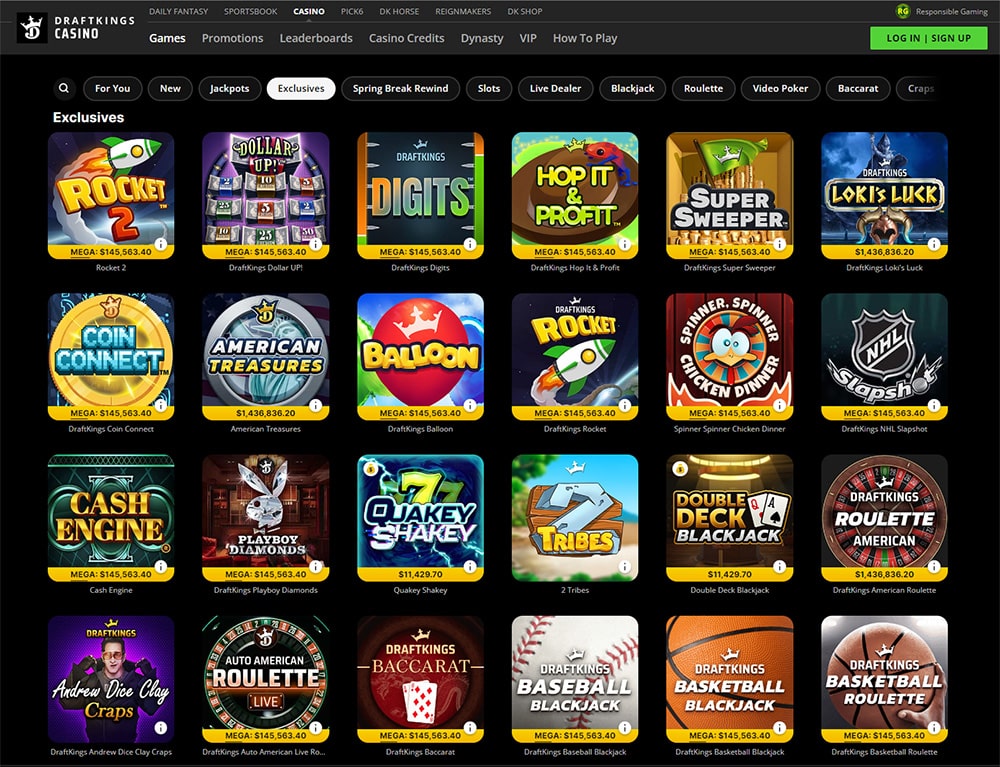Show info icon on Loki's Luck tile
Screen dimensions: 1000x767
934,244
